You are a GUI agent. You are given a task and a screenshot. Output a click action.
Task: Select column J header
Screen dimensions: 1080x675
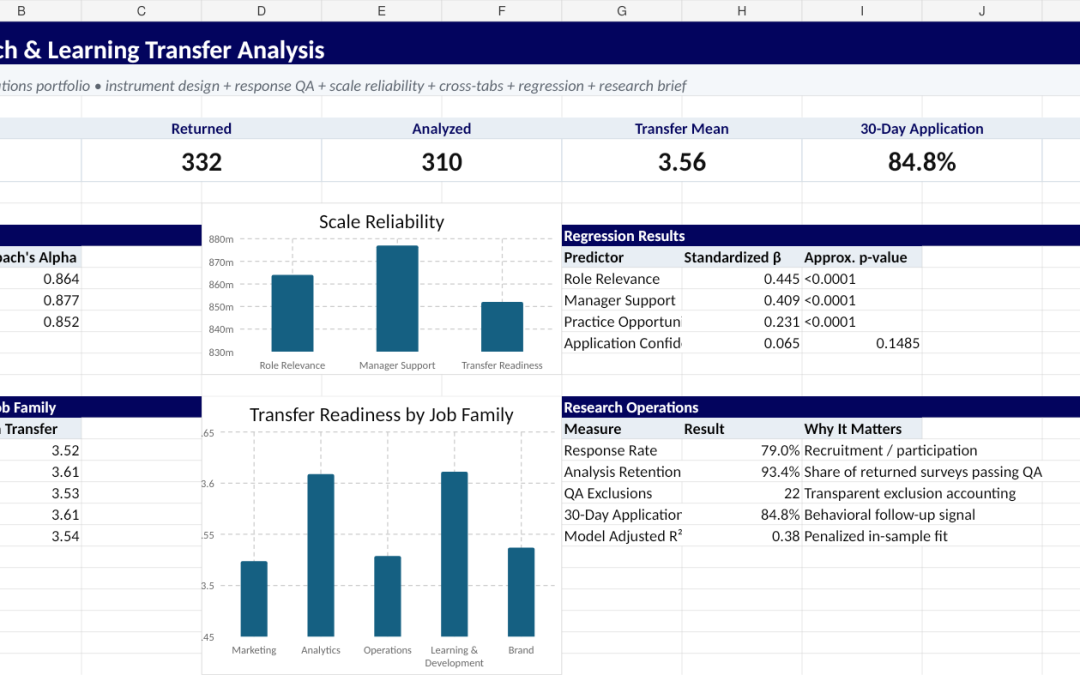coord(982,10)
